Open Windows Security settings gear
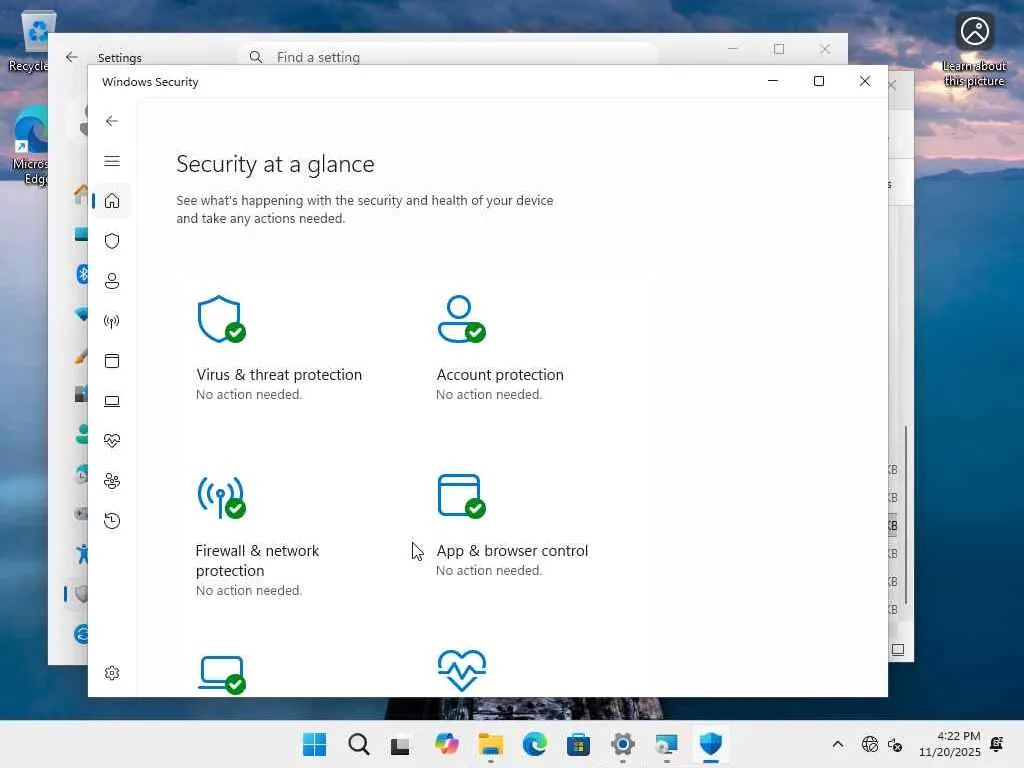Image resolution: width=1024 pixels, height=768 pixels. pos(112,673)
